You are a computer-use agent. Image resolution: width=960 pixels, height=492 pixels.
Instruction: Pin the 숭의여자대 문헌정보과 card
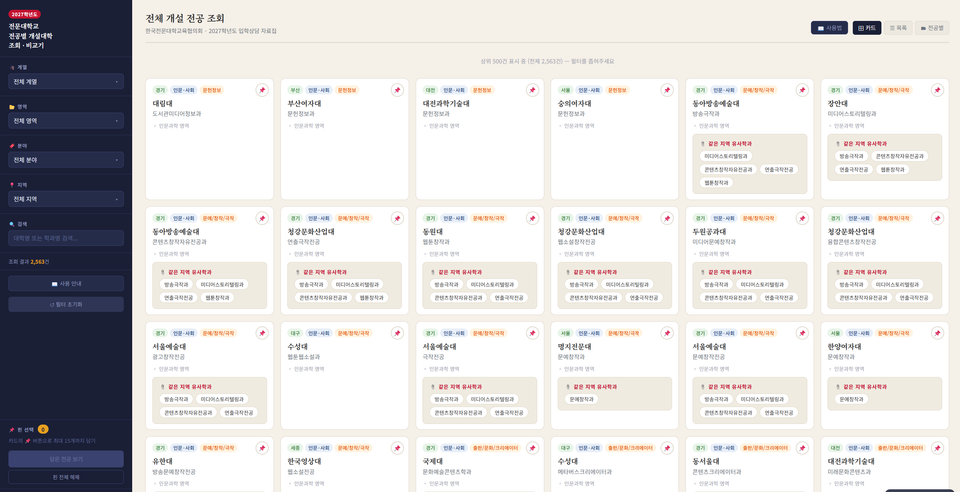[x=667, y=90]
